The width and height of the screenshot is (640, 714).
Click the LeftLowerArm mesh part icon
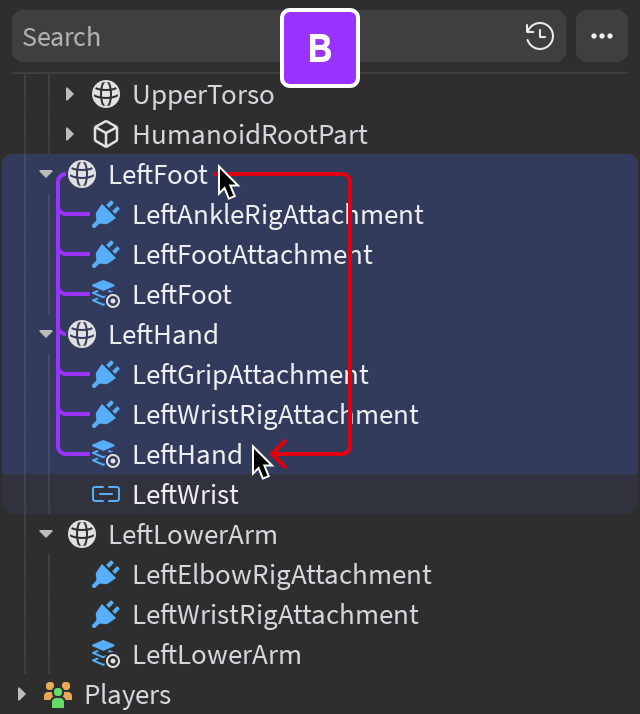pos(81,534)
